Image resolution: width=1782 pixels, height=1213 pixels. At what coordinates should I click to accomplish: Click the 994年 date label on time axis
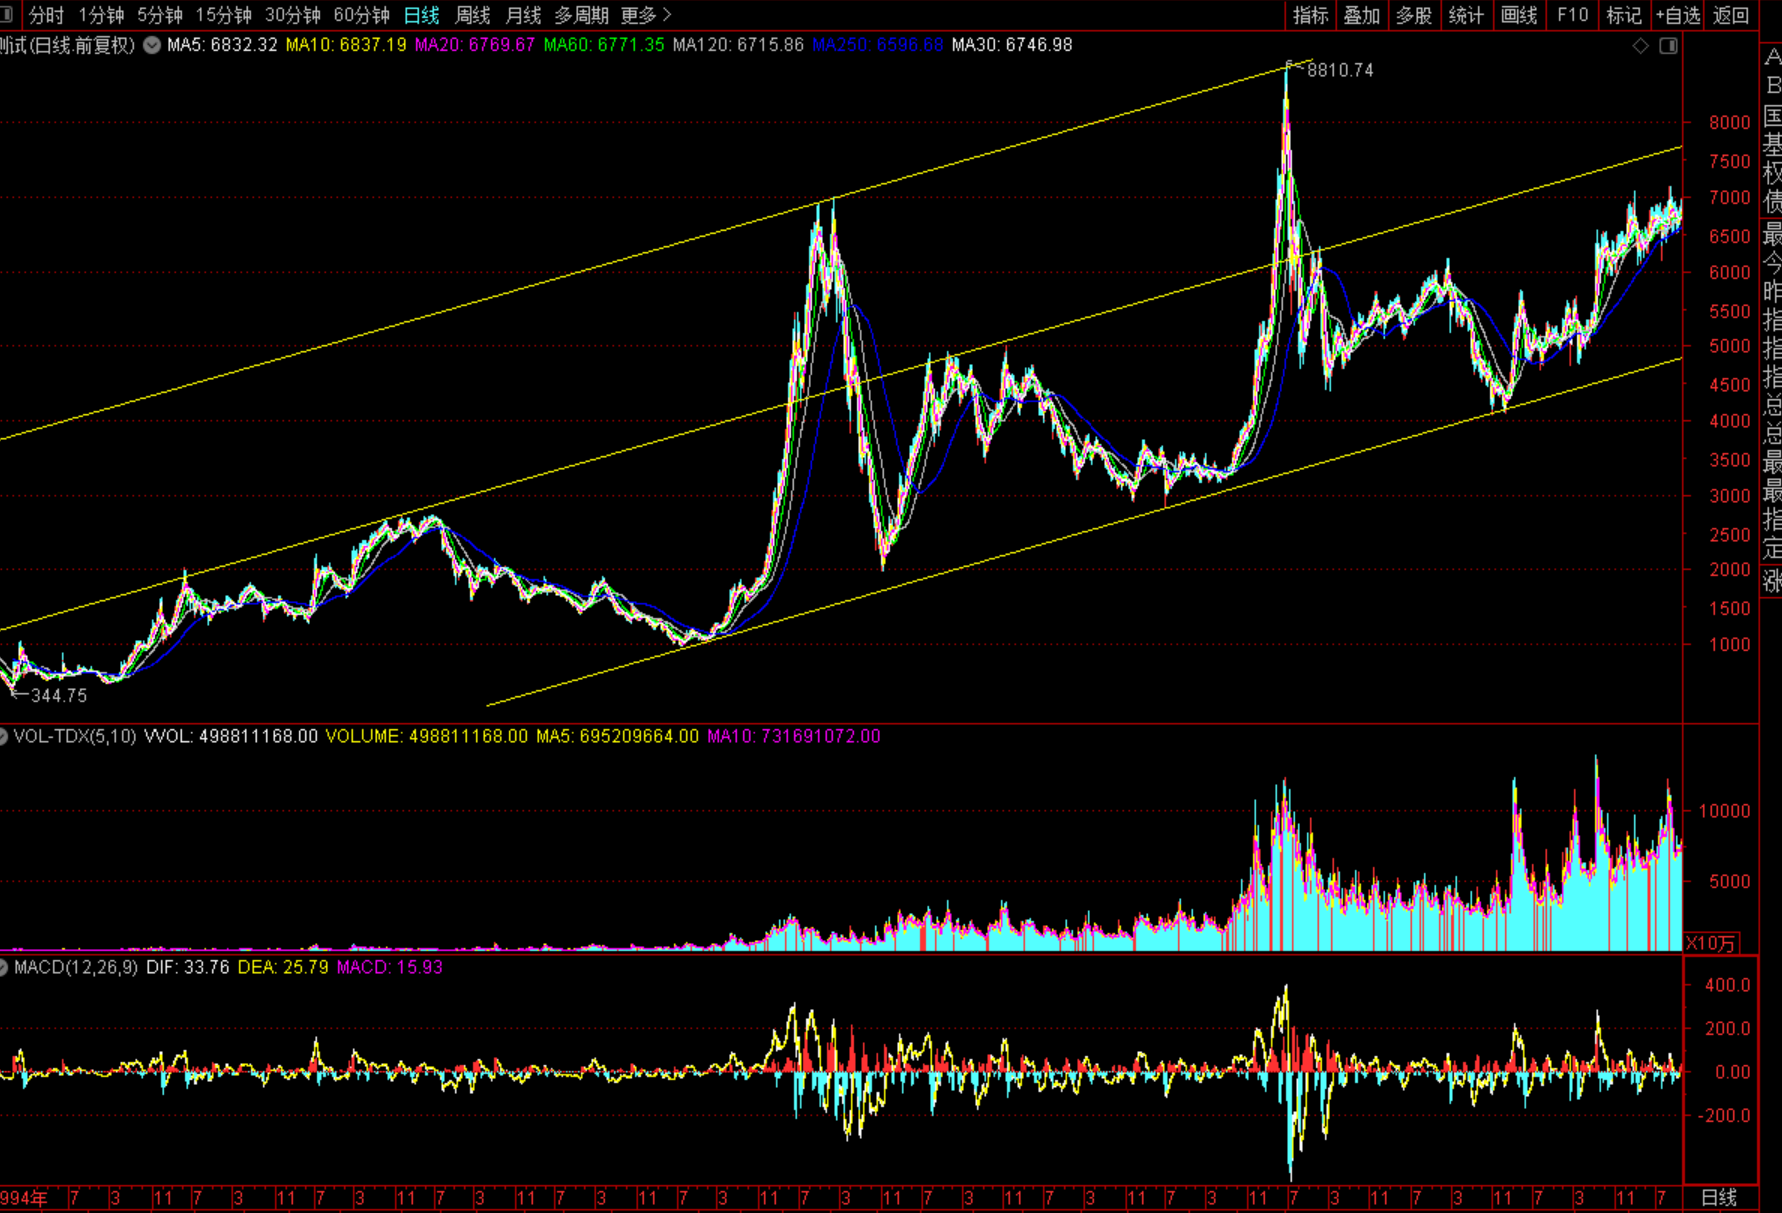coord(24,1198)
